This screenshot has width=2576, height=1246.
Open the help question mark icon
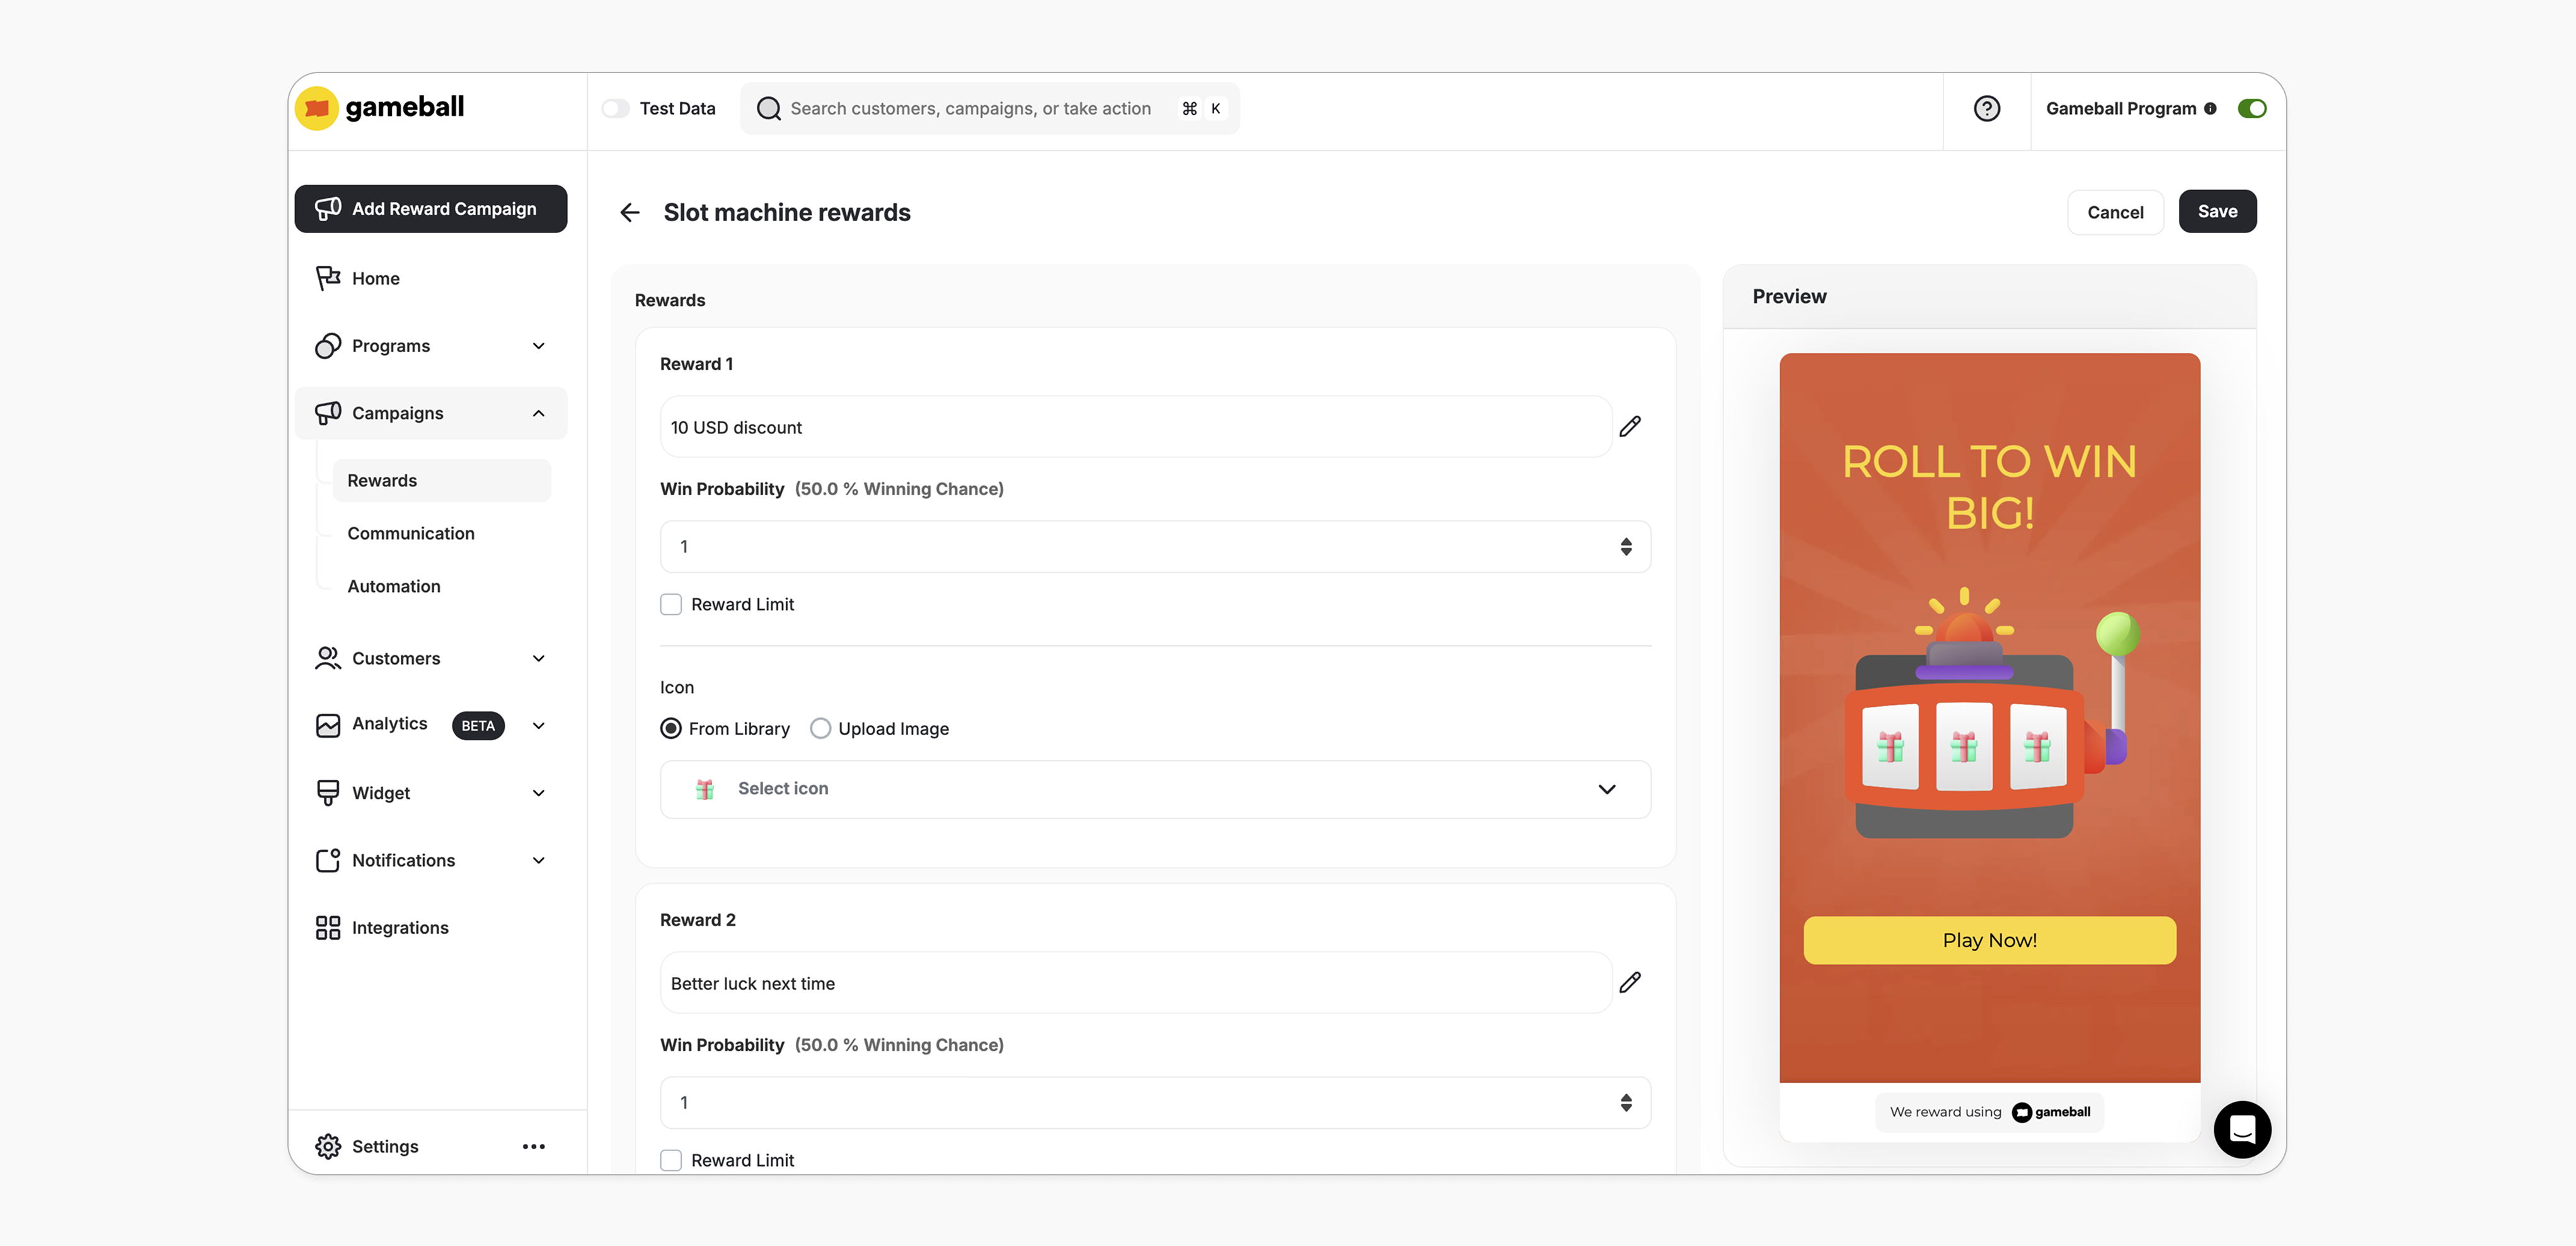[1986, 108]
